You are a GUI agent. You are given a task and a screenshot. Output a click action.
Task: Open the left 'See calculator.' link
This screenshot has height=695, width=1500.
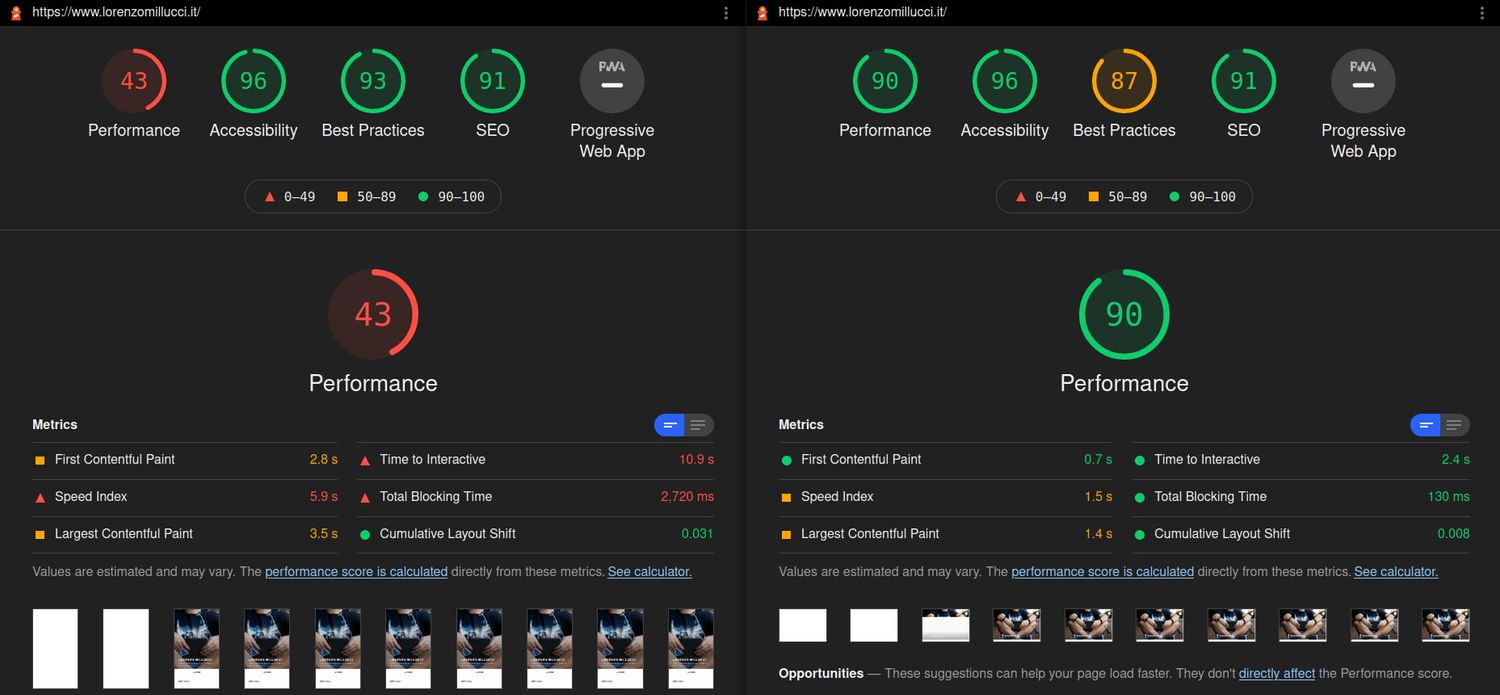[x=650, y=572]
